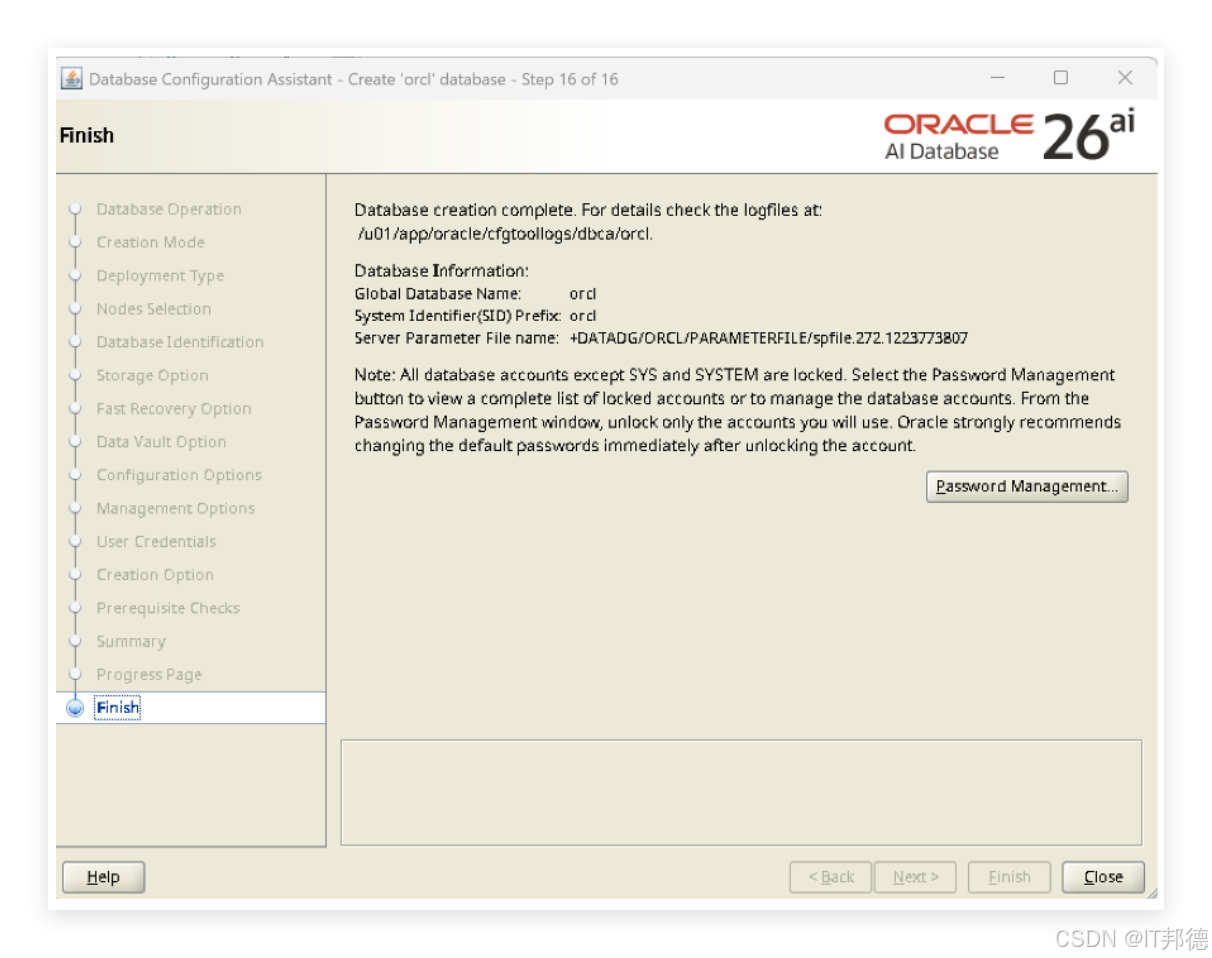Click the blue Finish step bullet icon
Viewport: 1212px width, 958px height.
pyautogui.click(x=74, y=708)
